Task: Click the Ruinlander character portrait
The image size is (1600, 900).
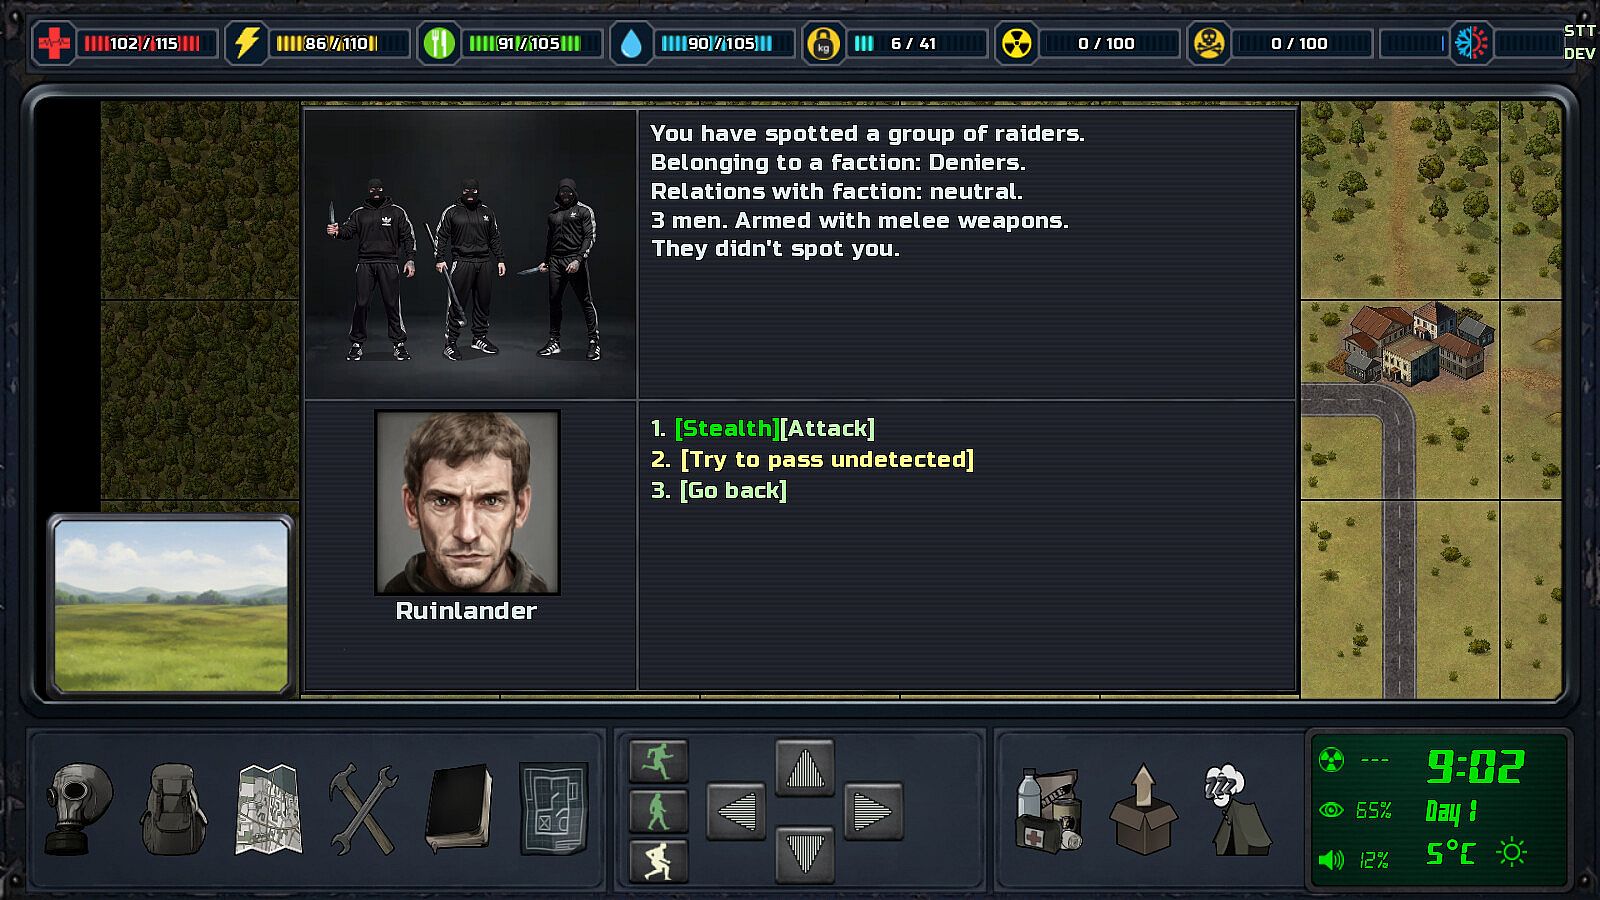Action: [x=467, y=502]
